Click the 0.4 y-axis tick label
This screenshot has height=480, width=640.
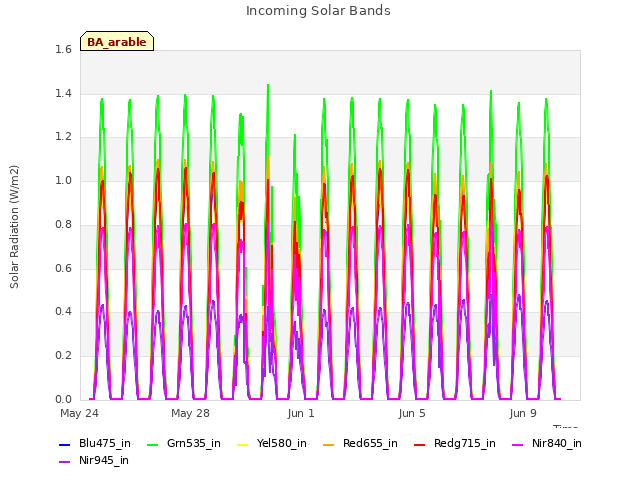pos(63,311)
